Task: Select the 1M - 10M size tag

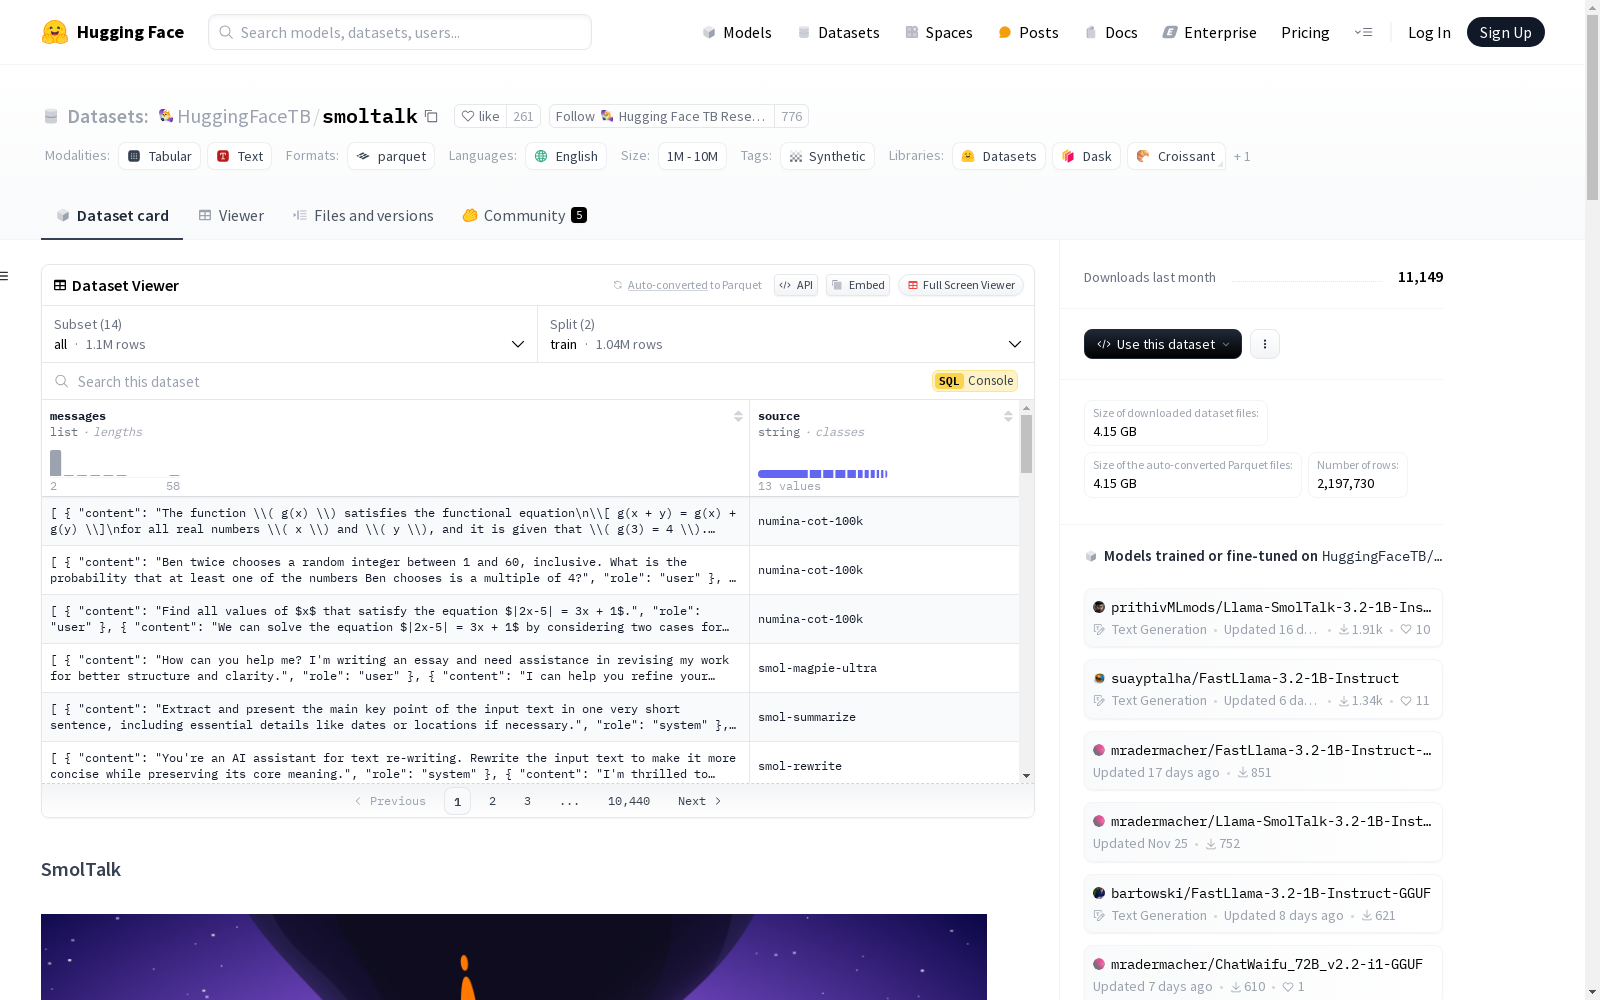Action: (x=692, y=156)
